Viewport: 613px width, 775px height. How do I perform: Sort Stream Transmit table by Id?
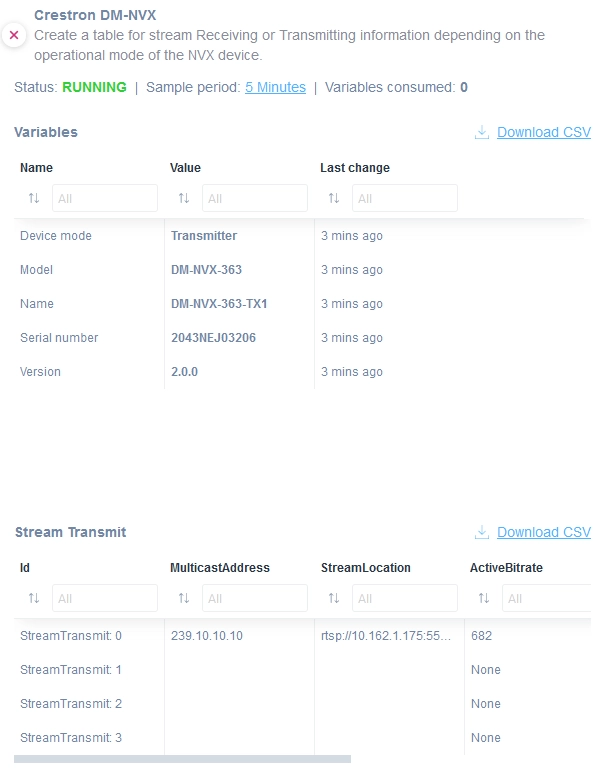point(34,598)
